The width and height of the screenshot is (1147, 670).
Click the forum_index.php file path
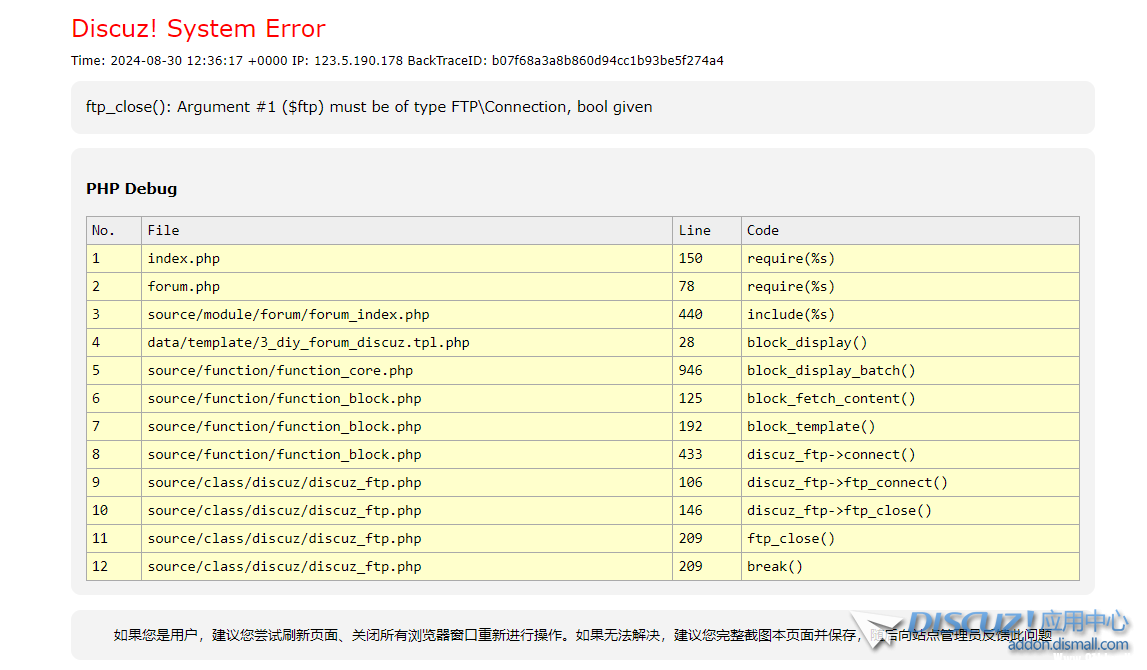pos(288,315)
